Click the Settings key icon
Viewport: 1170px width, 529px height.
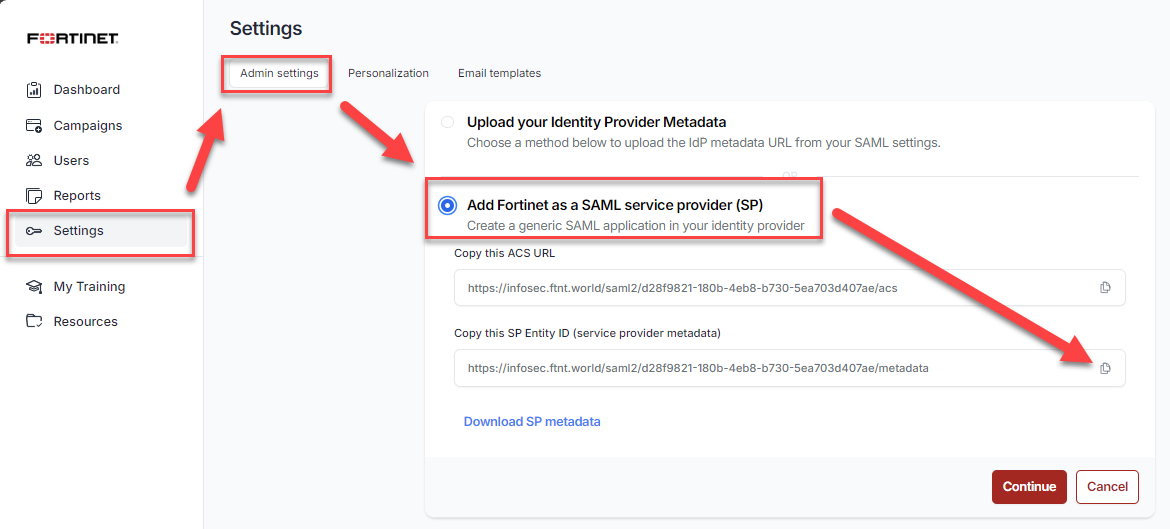point(34,231)
